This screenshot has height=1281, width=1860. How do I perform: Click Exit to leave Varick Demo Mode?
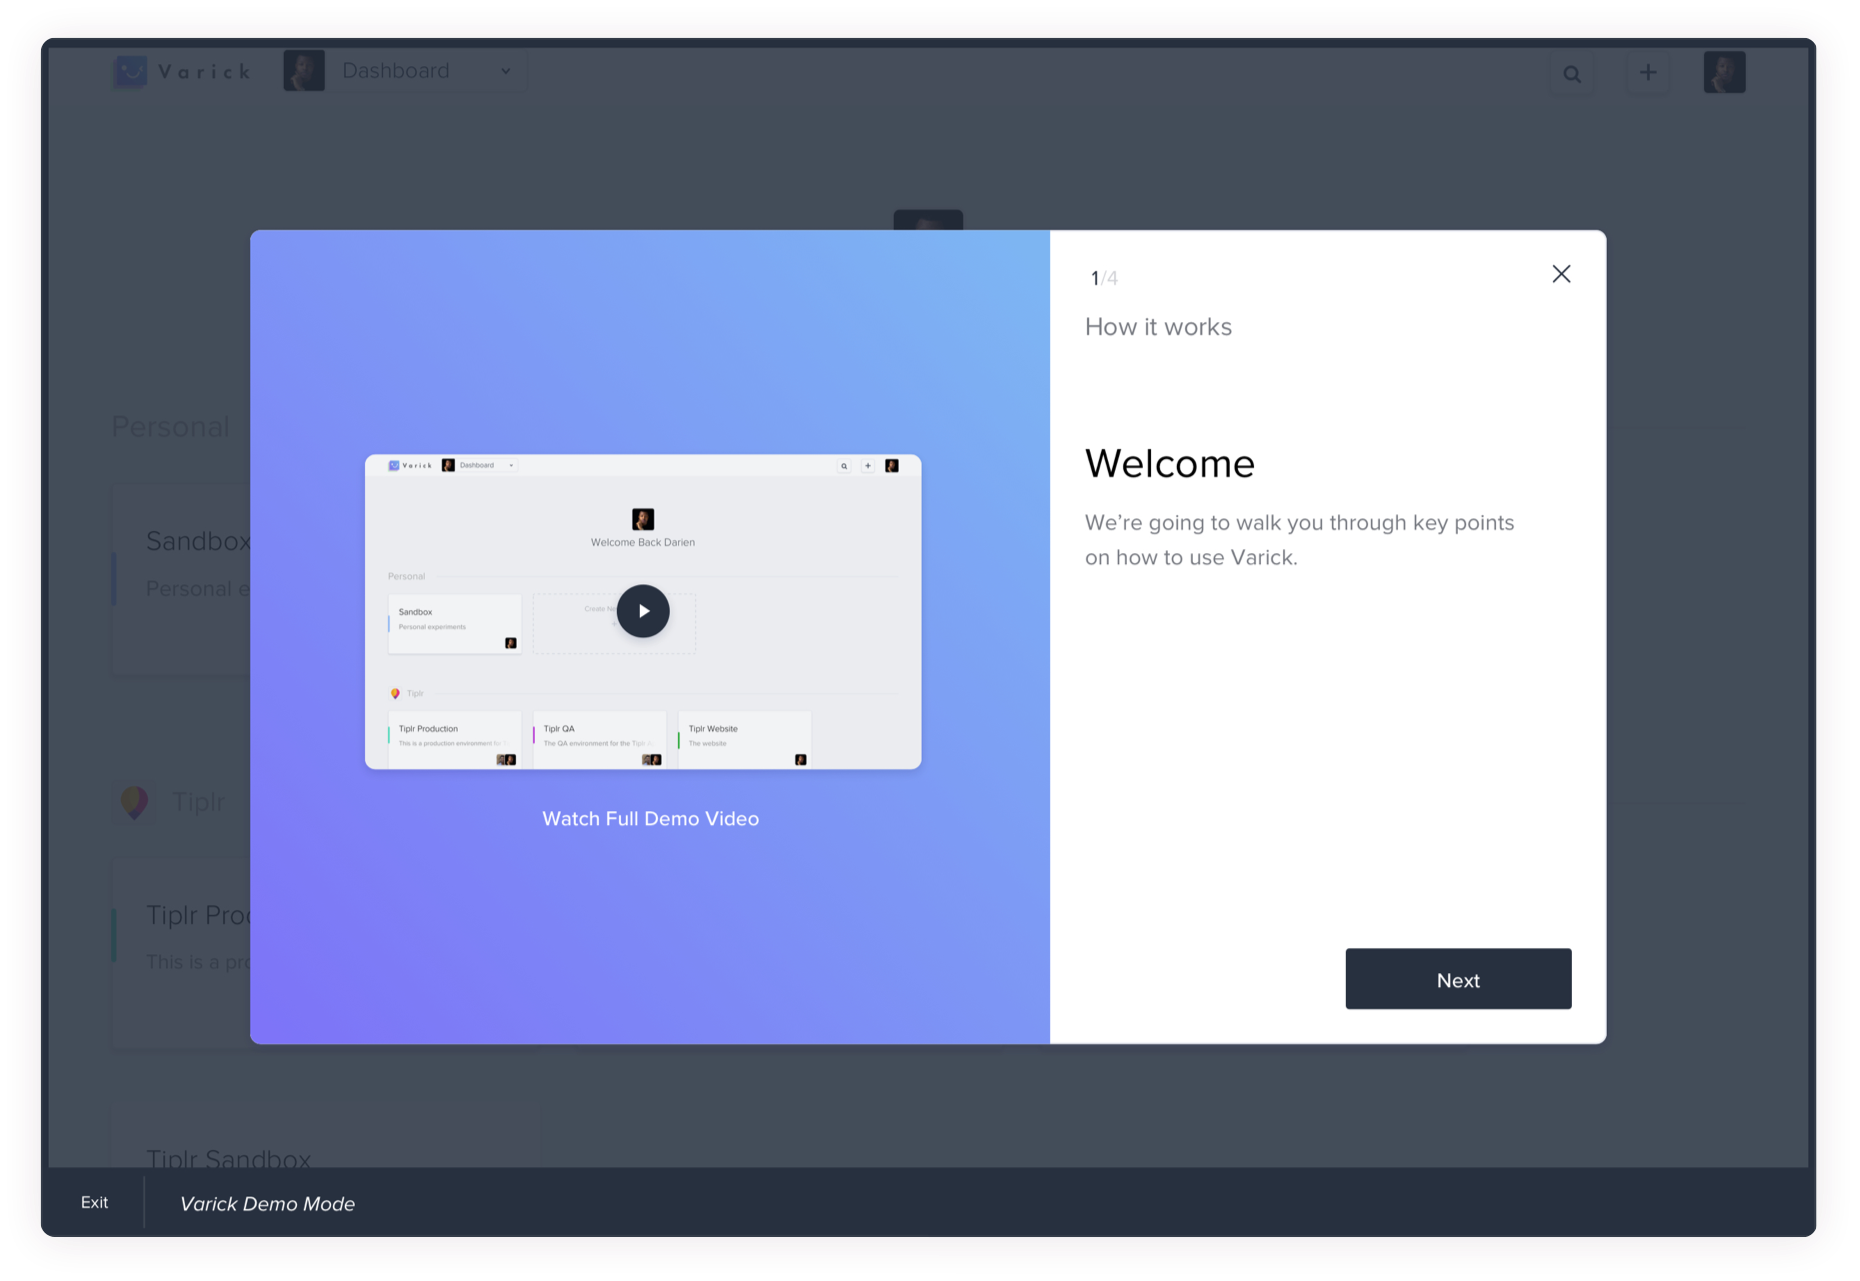tap(95, 1202)
